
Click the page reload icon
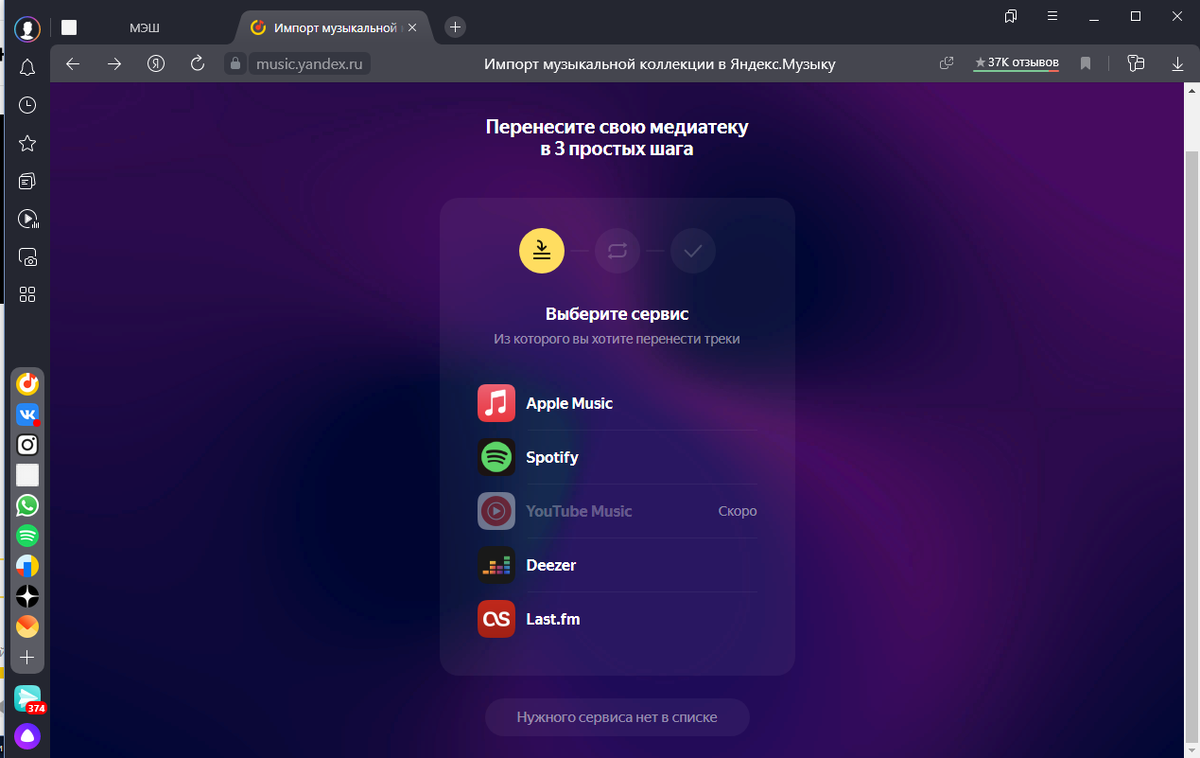pyautogui.click(x=197, y=64)
